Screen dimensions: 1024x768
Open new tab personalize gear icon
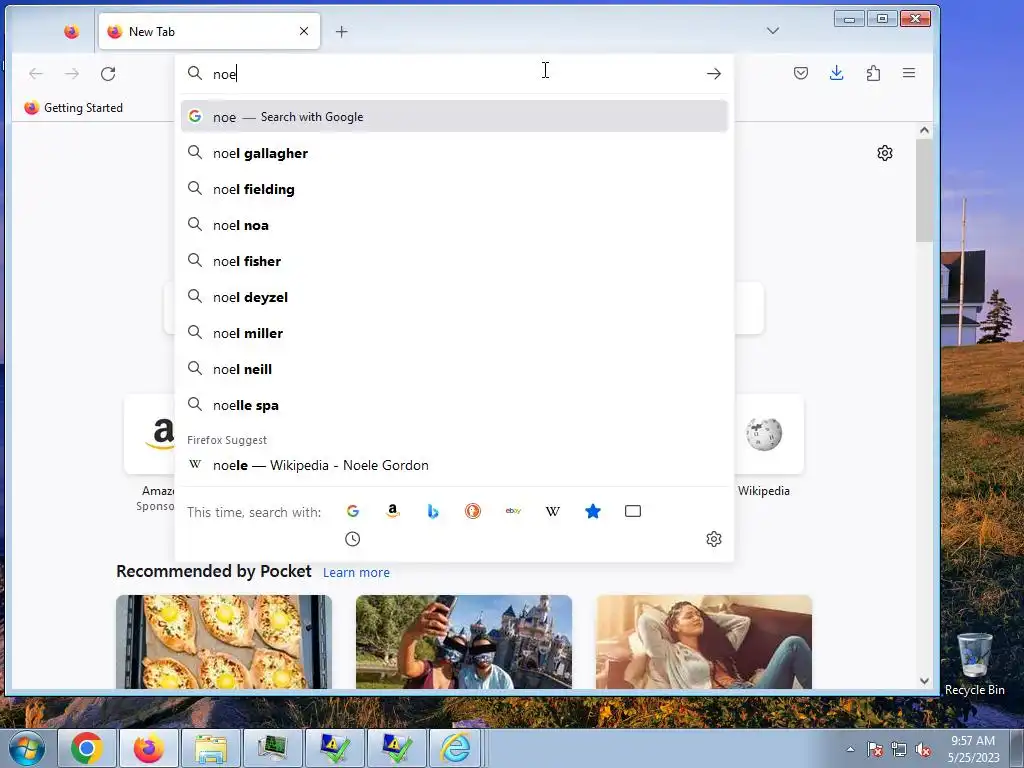pyautogui.click(x=885, y=153)
